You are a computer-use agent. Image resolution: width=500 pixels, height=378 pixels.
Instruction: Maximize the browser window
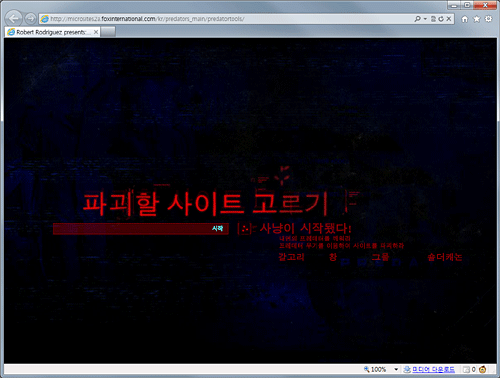467,5
